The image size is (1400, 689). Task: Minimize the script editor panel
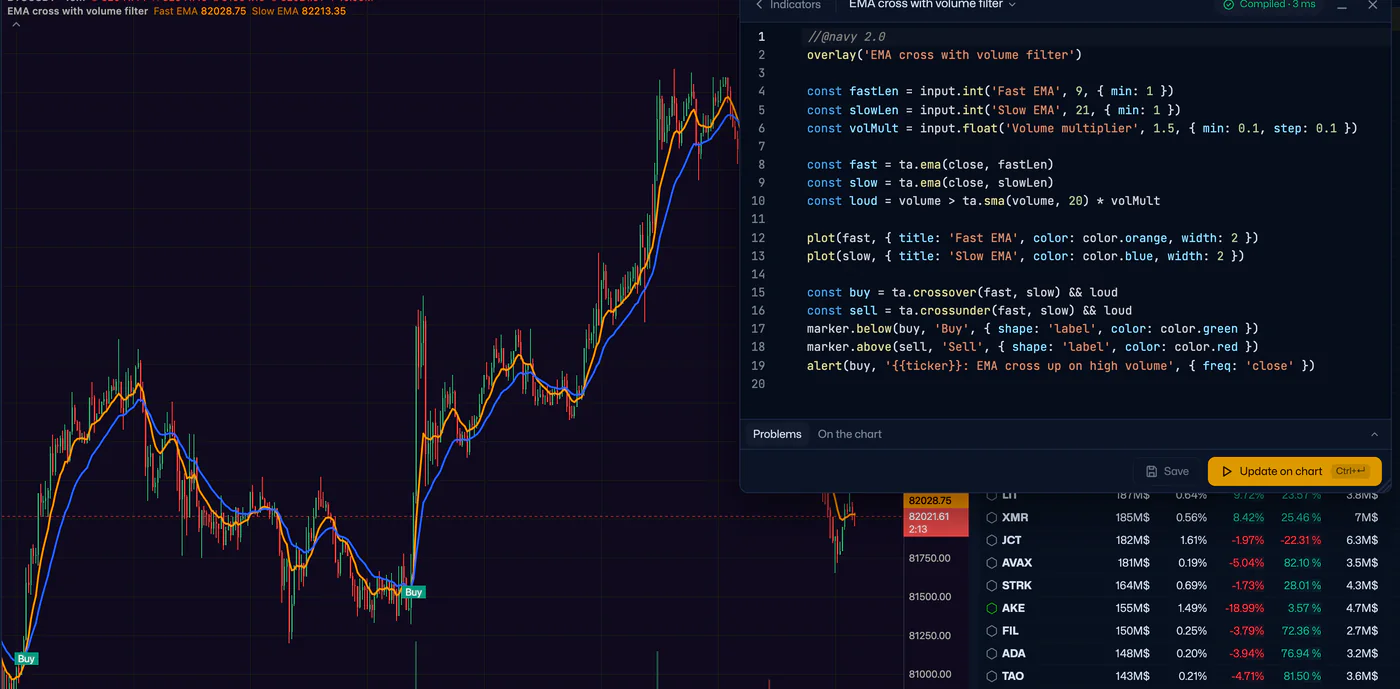click(1342, 6)
